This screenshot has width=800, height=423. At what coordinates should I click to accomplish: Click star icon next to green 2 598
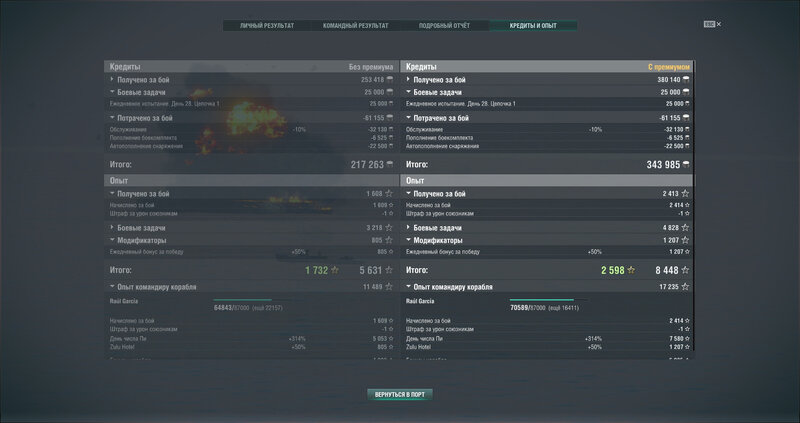coord(632,270)
